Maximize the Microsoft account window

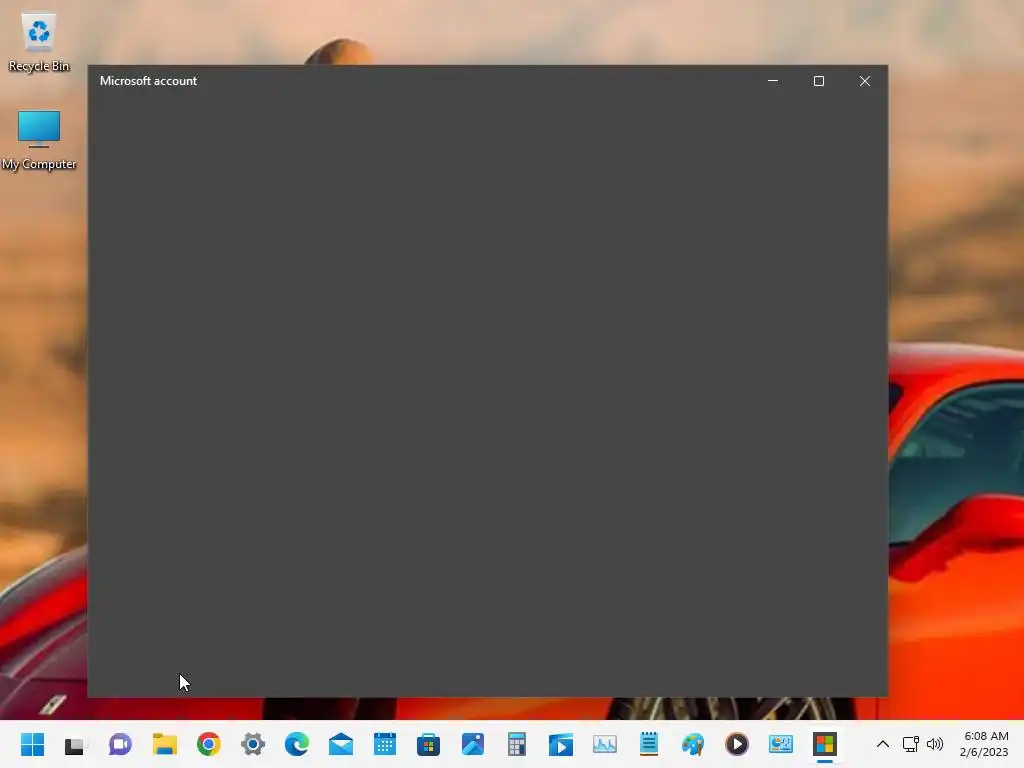pos(819,81)
